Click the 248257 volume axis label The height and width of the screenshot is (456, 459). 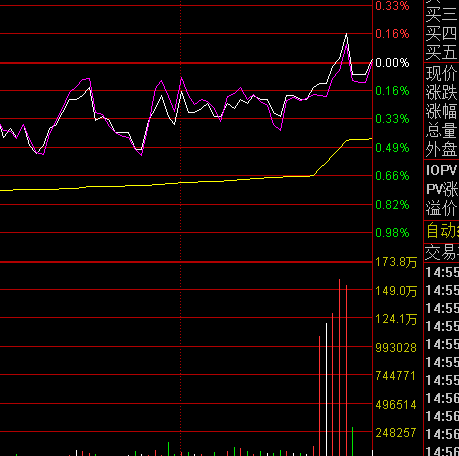click(x=396, y=433)
